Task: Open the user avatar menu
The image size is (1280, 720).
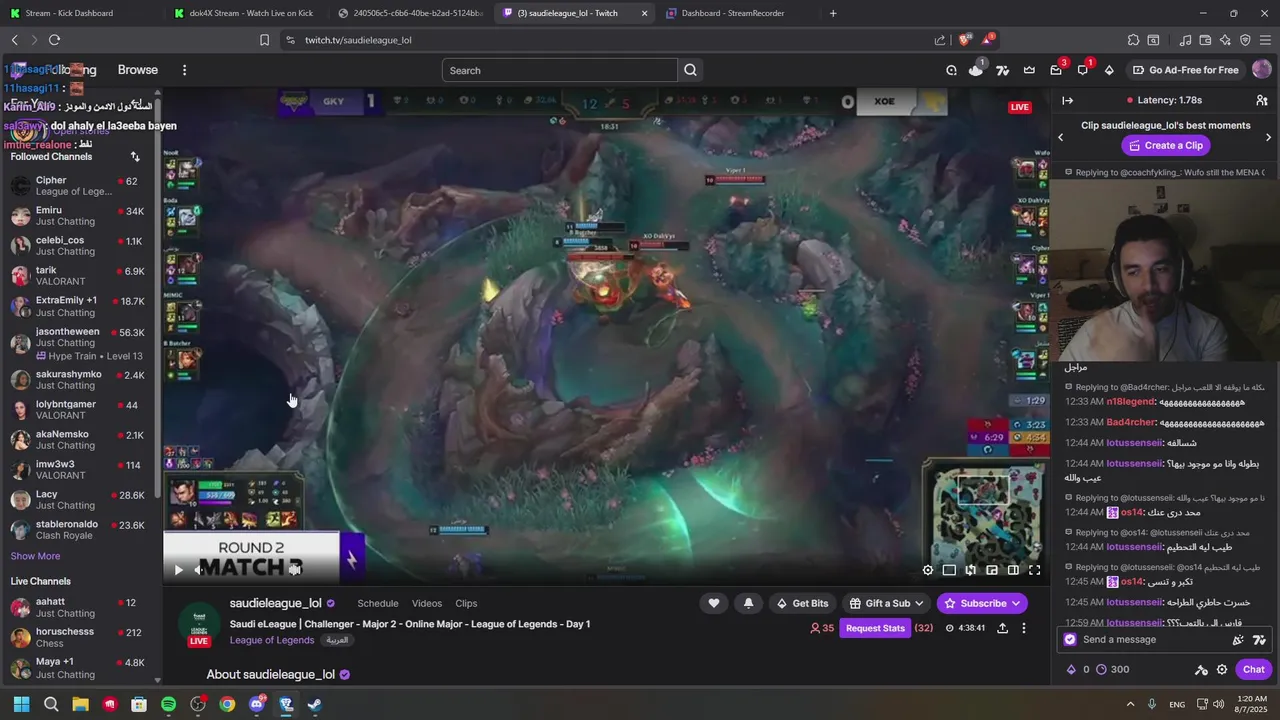Action: pyautogui.click(x=1261, y=70)
